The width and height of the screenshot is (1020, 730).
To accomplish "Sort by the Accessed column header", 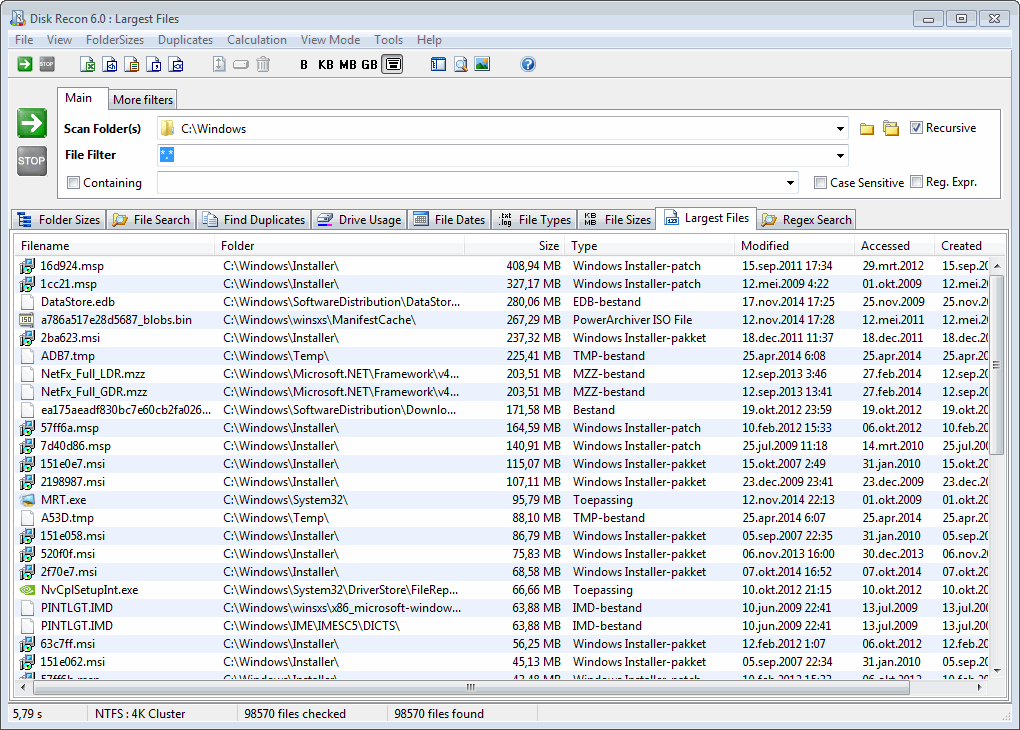I will click(895, 246).
